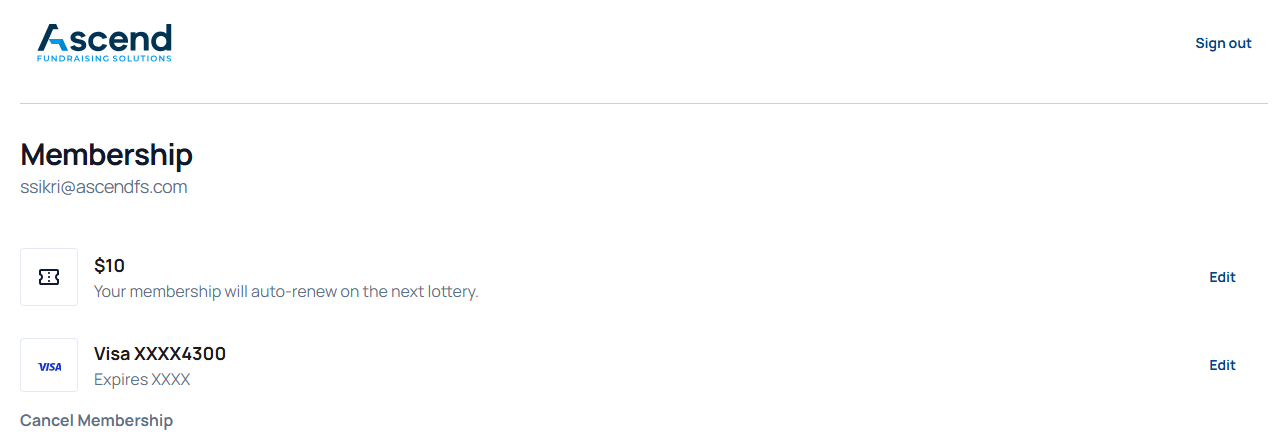Edit the Visa payment method
The image size is (1272, 447).
(x=1222, y=365)
